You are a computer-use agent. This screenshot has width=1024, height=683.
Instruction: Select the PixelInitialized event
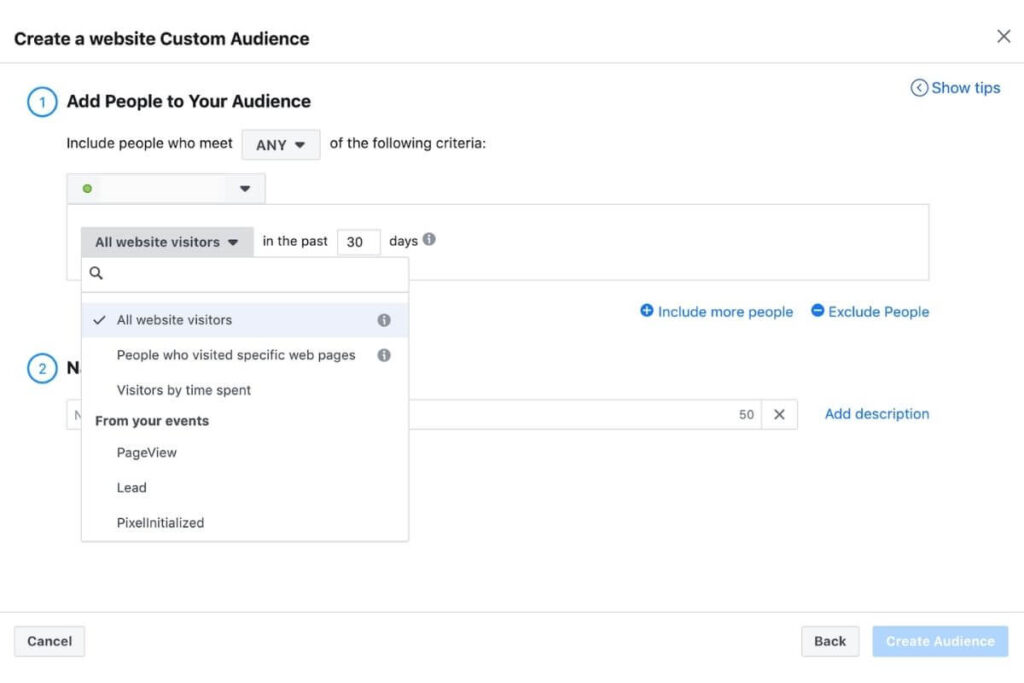pyautogui.click(x=160, y=523)
